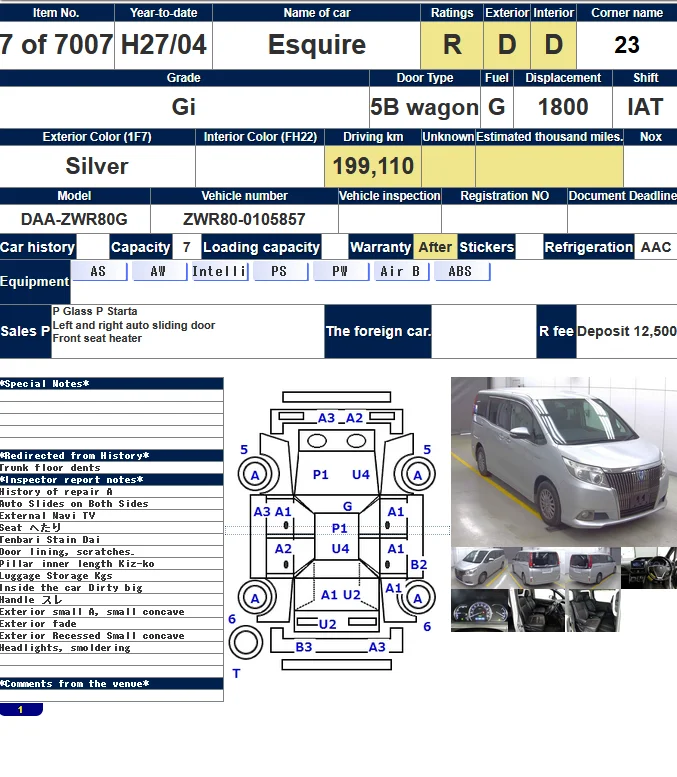
Task: Click the AAC refrigeration value
Action: [x=656, y=247]
